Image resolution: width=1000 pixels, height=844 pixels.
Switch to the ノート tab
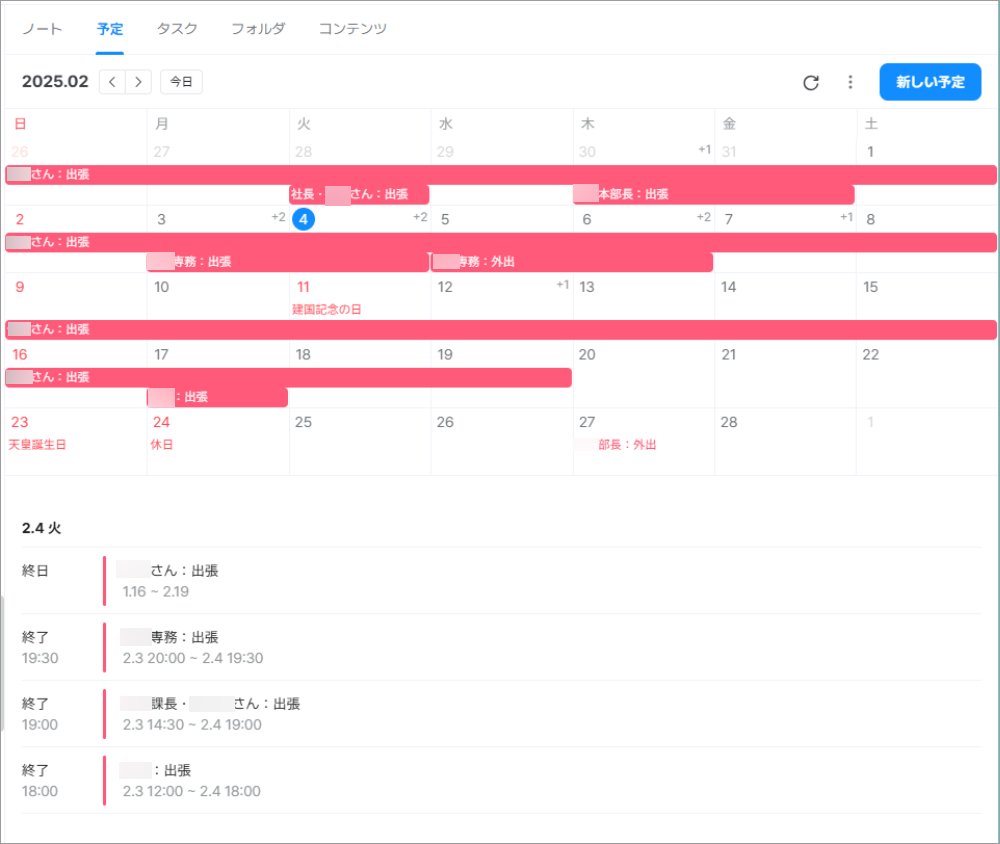(42, 29)
